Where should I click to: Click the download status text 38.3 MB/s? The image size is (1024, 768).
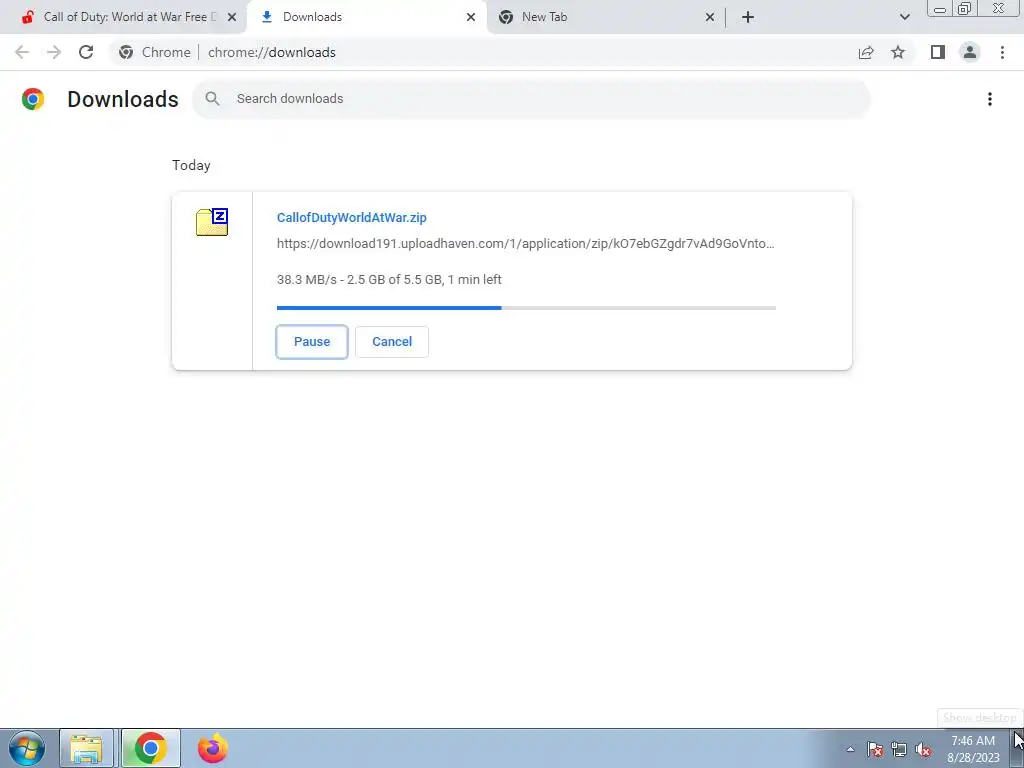point(389,280)
